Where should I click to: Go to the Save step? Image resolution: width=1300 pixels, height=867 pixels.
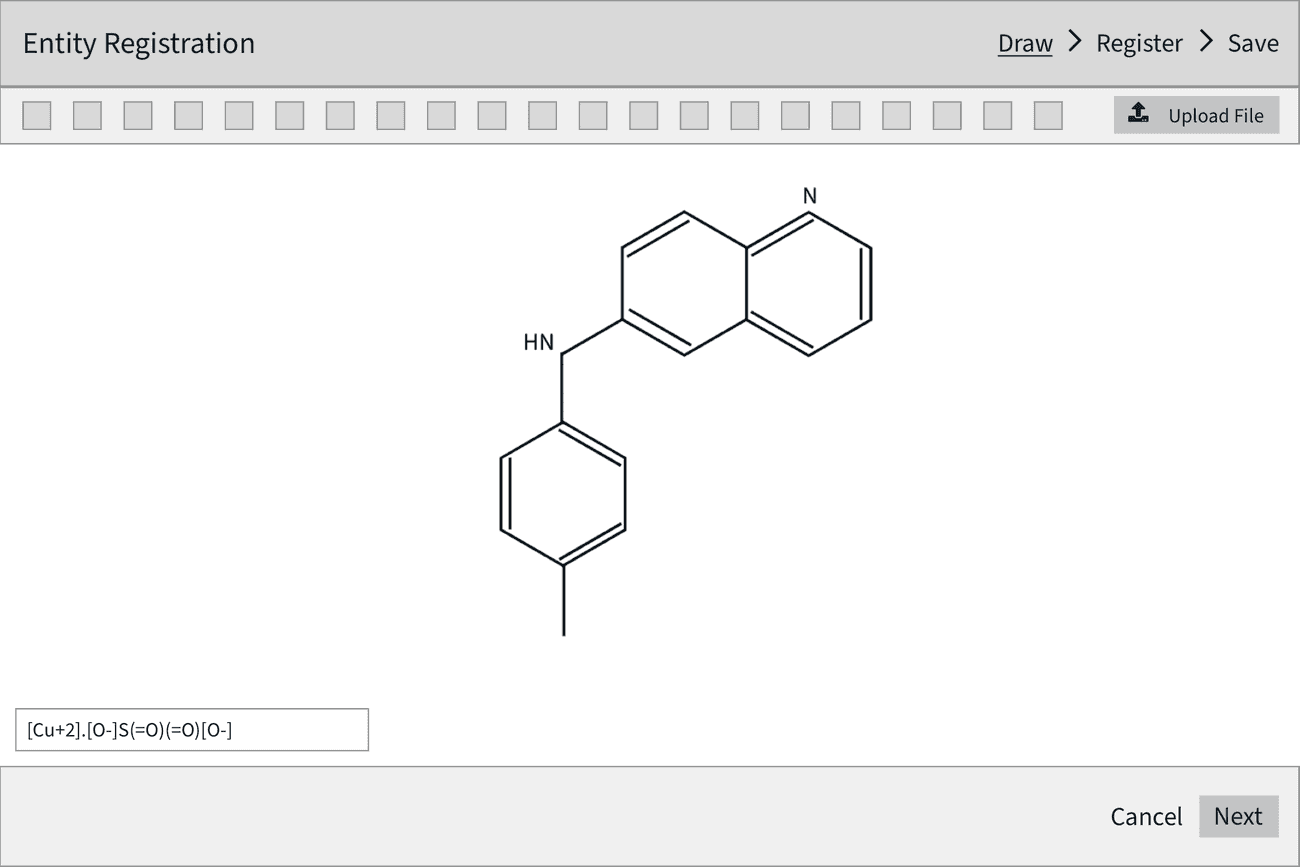tap(1253, 43)
